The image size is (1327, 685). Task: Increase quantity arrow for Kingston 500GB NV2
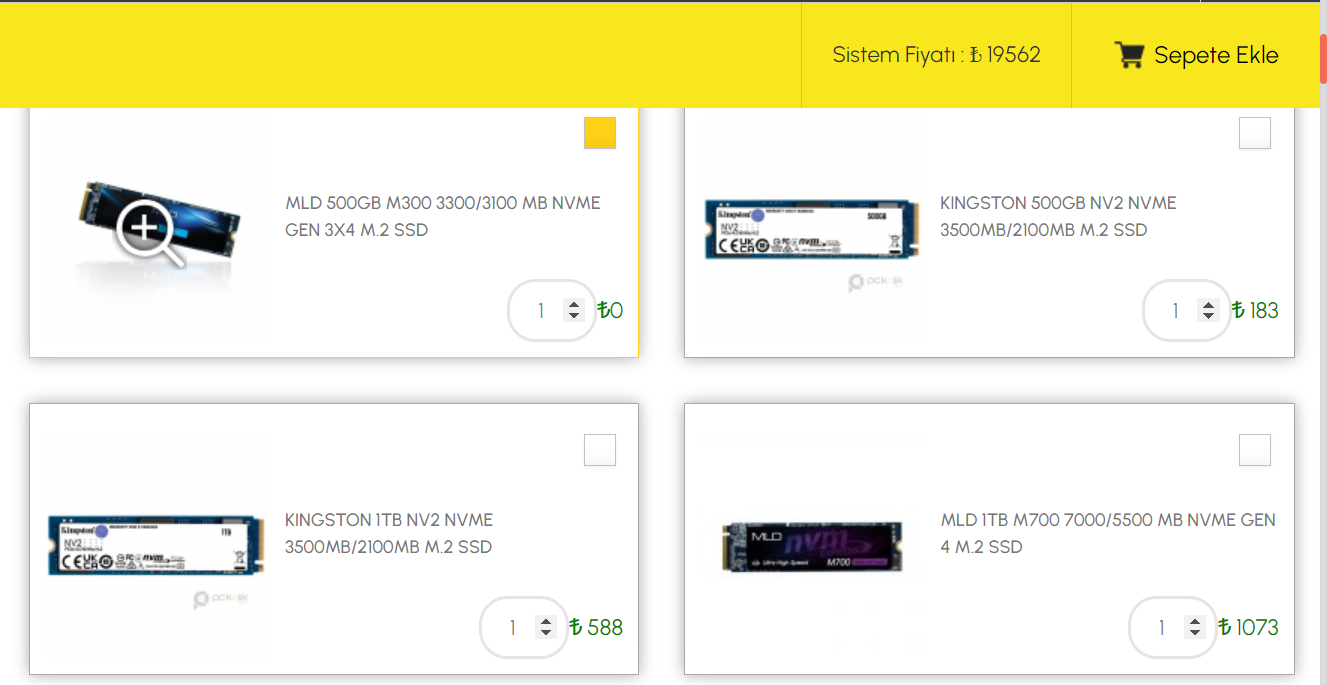(1208, 305)
